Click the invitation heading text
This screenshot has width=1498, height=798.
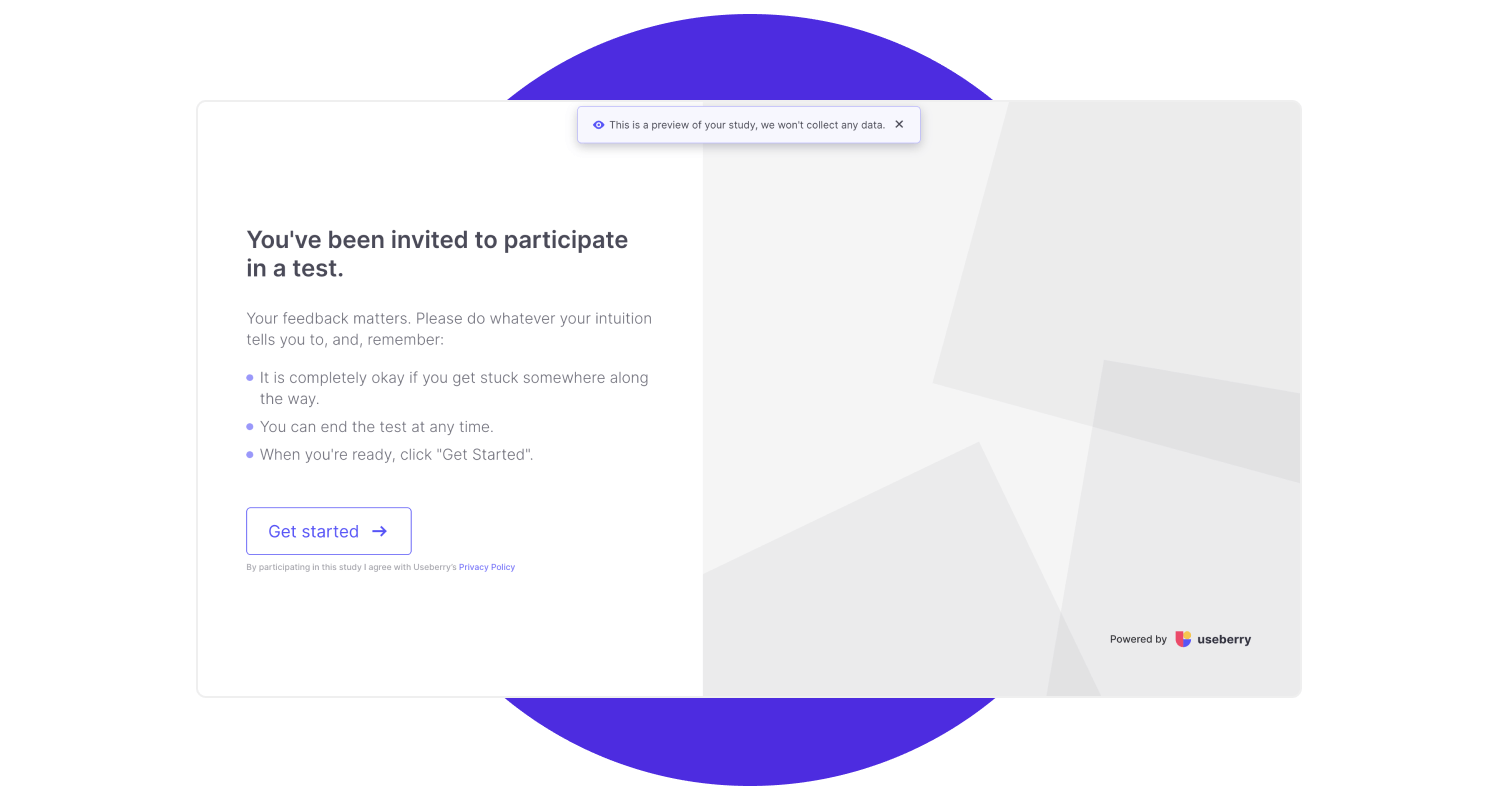click(x=437, y=253)
